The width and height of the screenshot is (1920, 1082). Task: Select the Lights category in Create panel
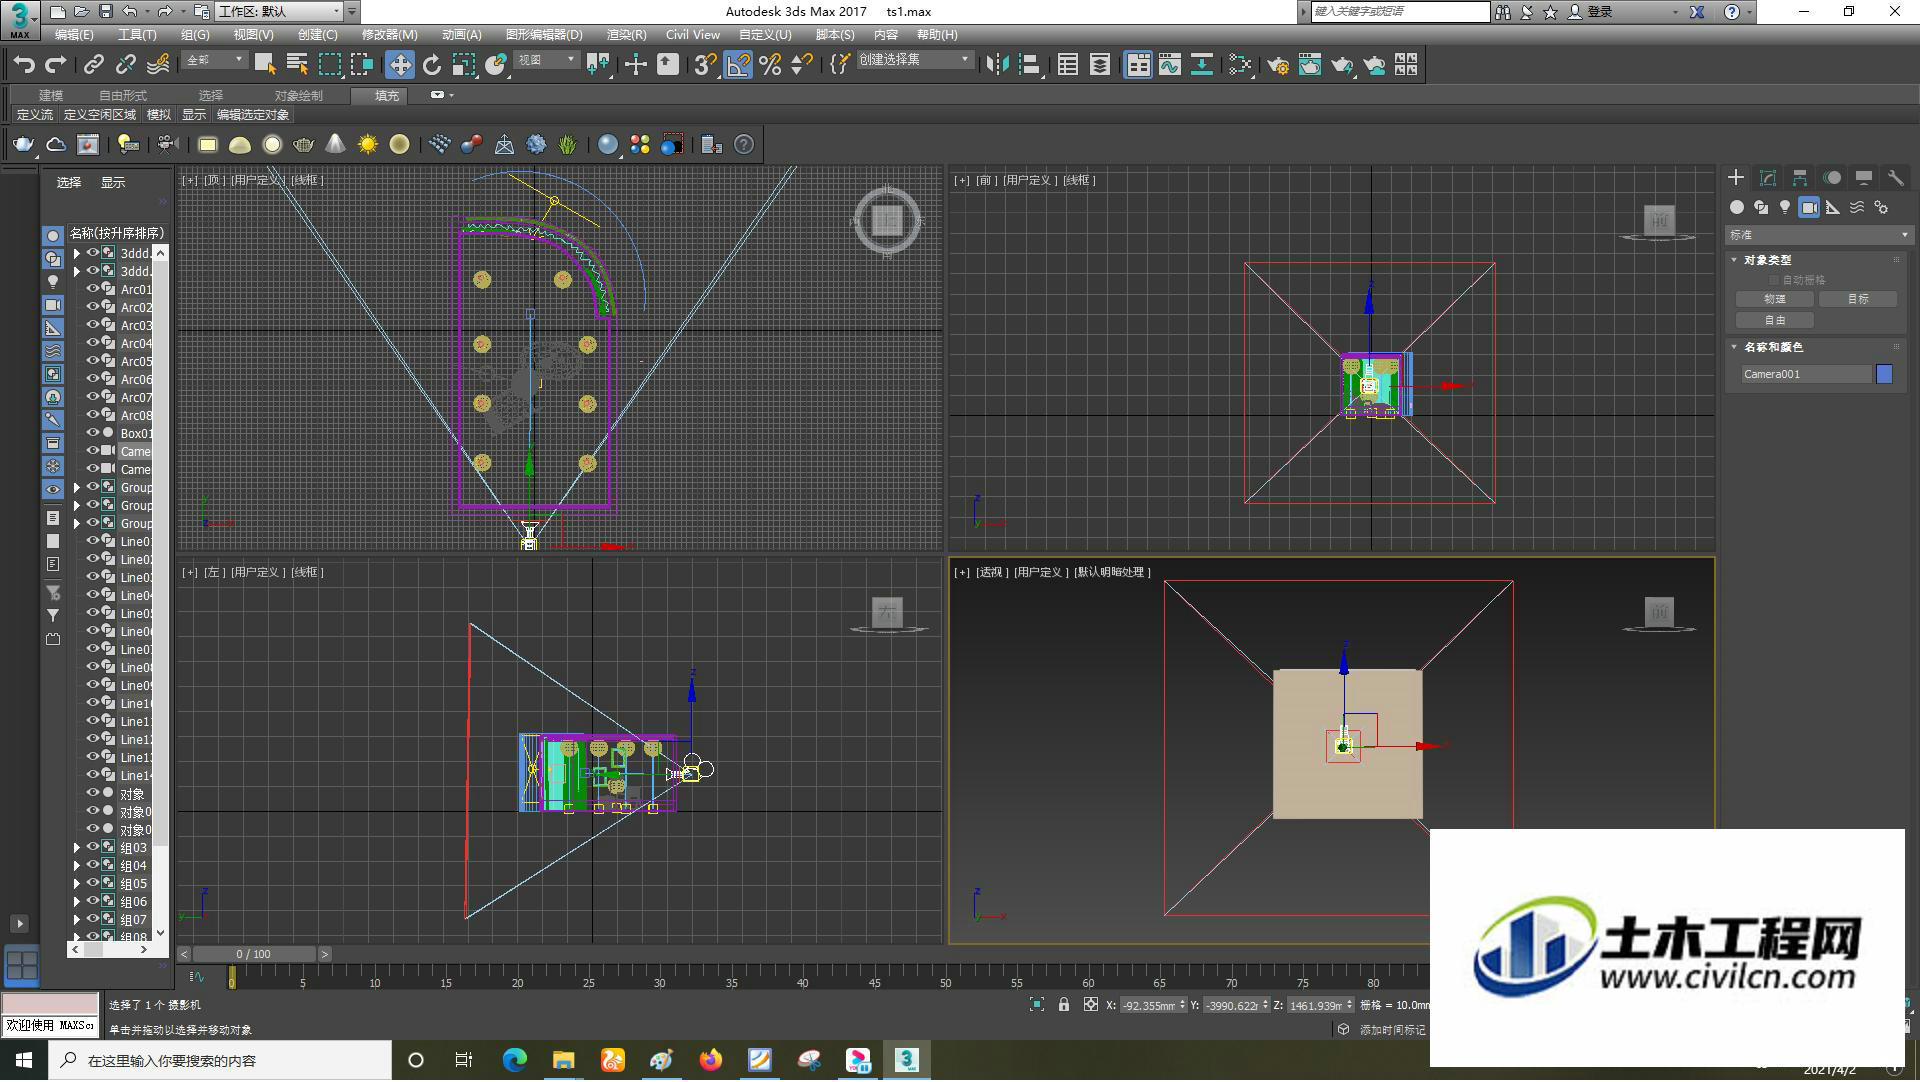coord(1785,207)
